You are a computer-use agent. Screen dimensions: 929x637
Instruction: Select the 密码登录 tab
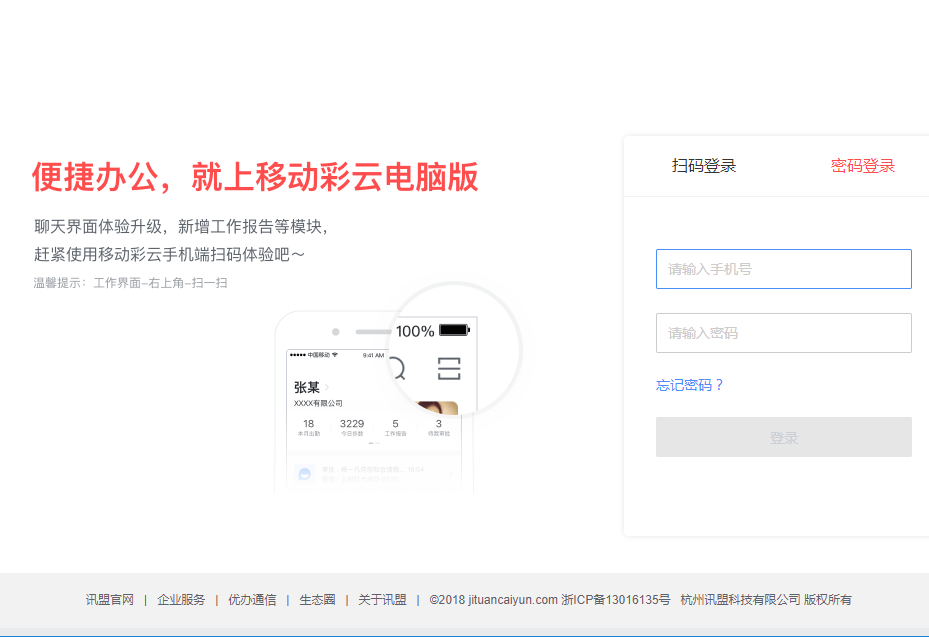(x=862, y=166)
